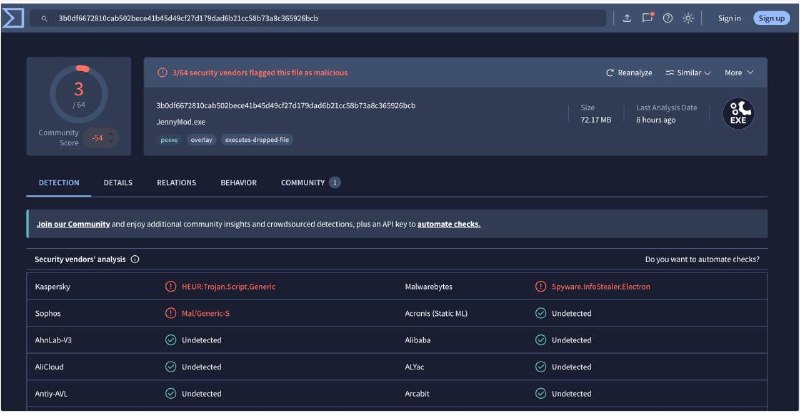
Task: Click the file hash in the summary panel
Action: pos(286,106)
